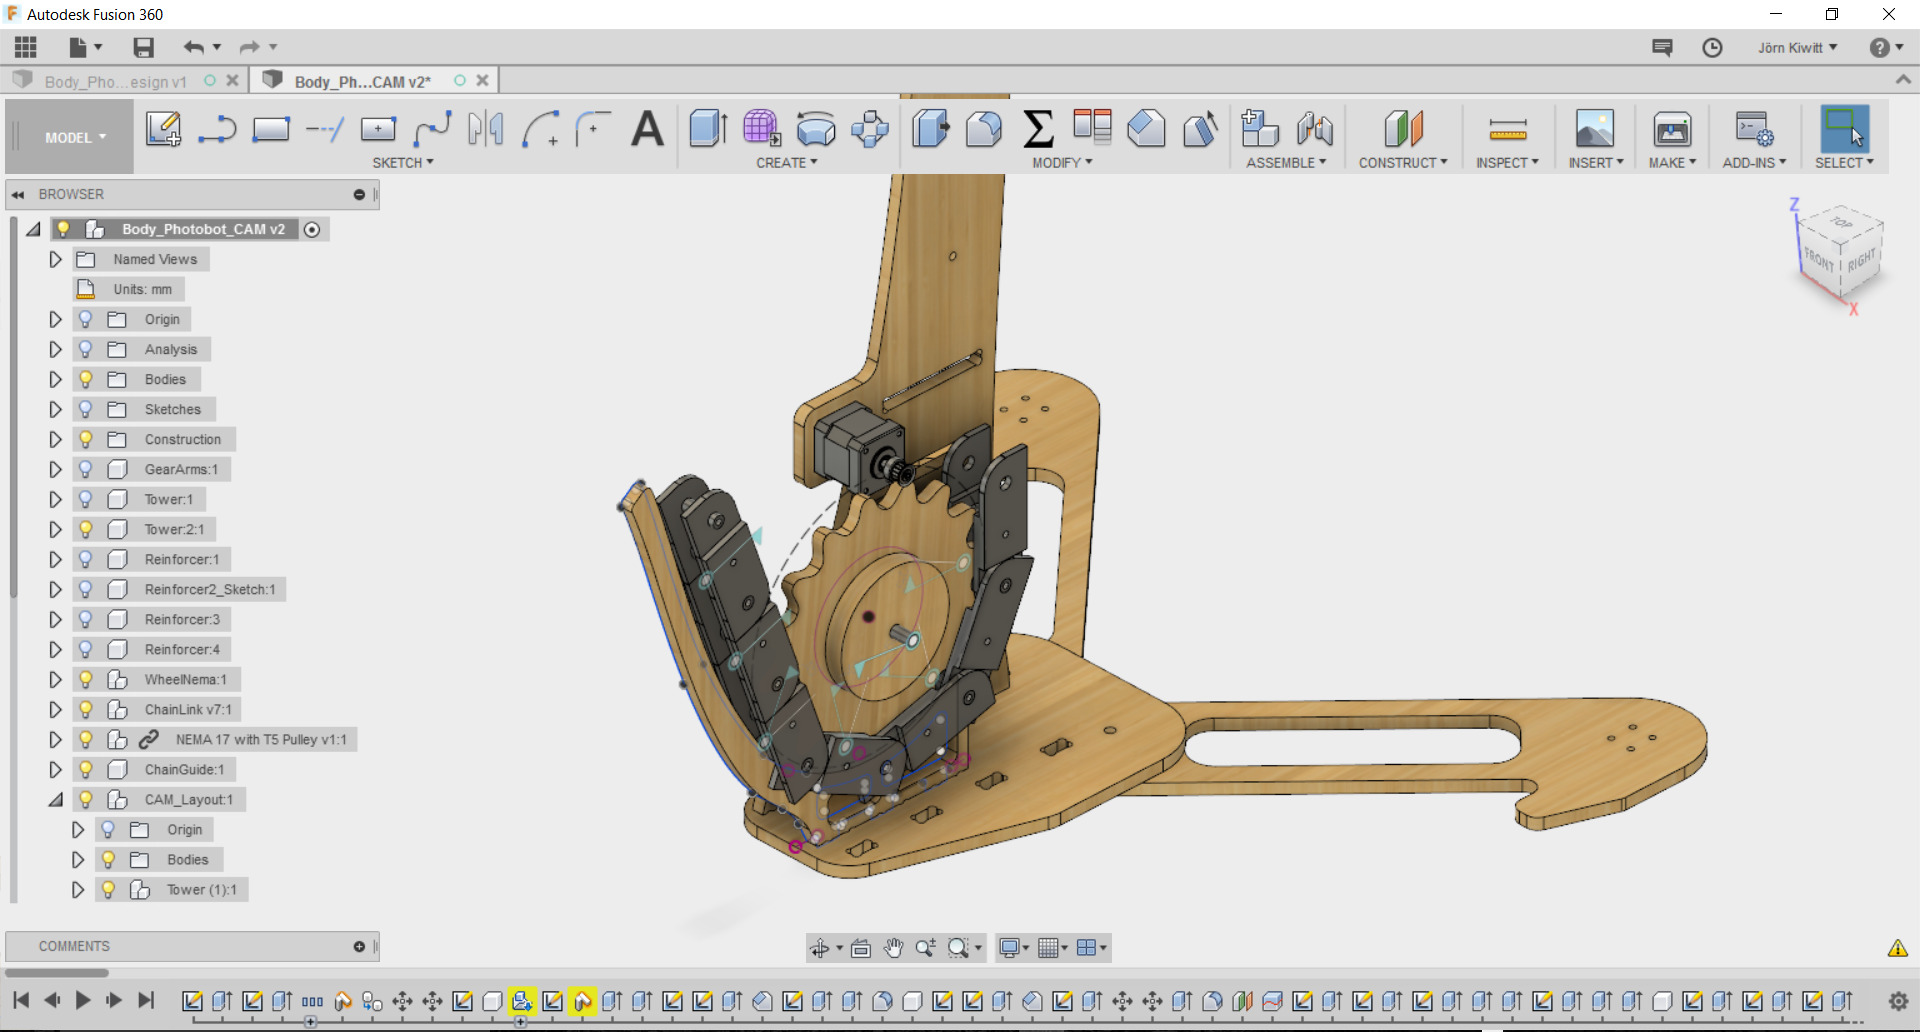
Task: Click the Create Form icon
Action: [x=761, y=129]
